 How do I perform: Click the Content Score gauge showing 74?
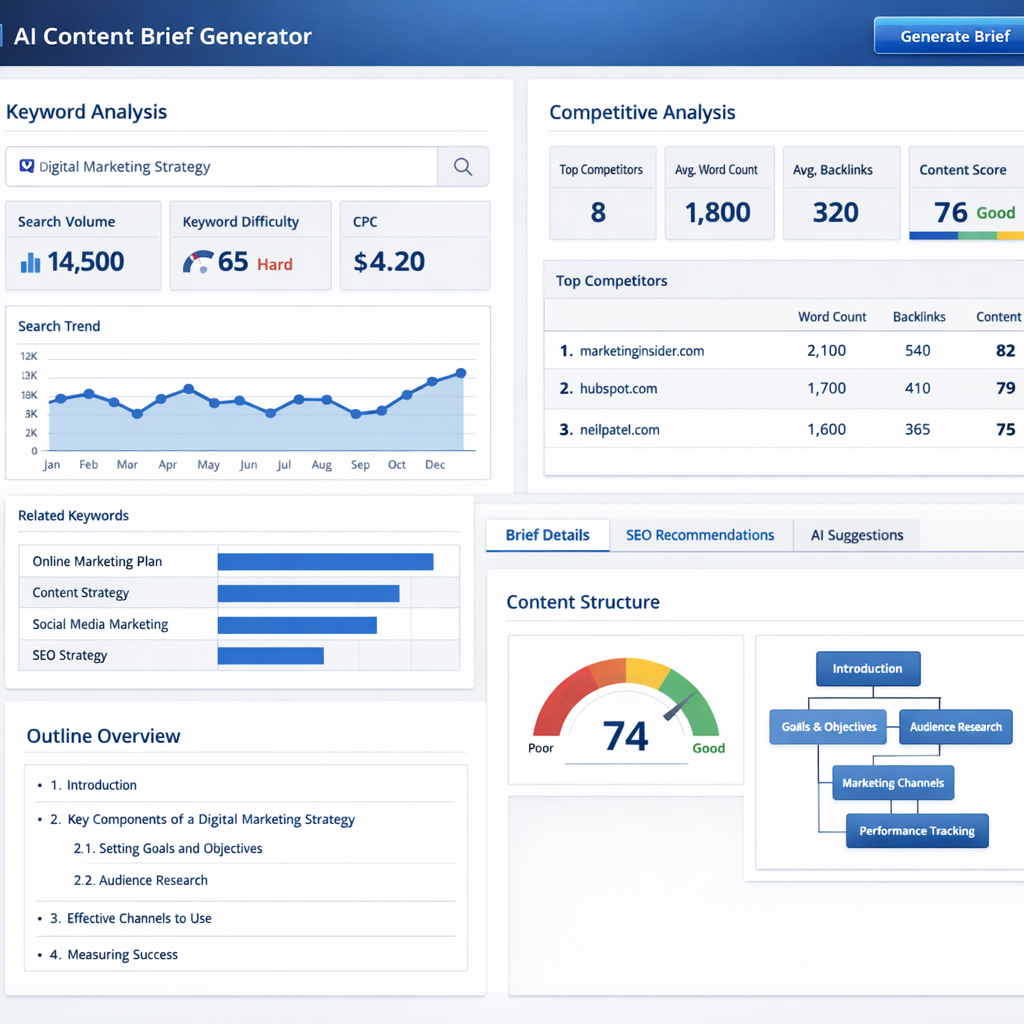[x=626, y=710]
